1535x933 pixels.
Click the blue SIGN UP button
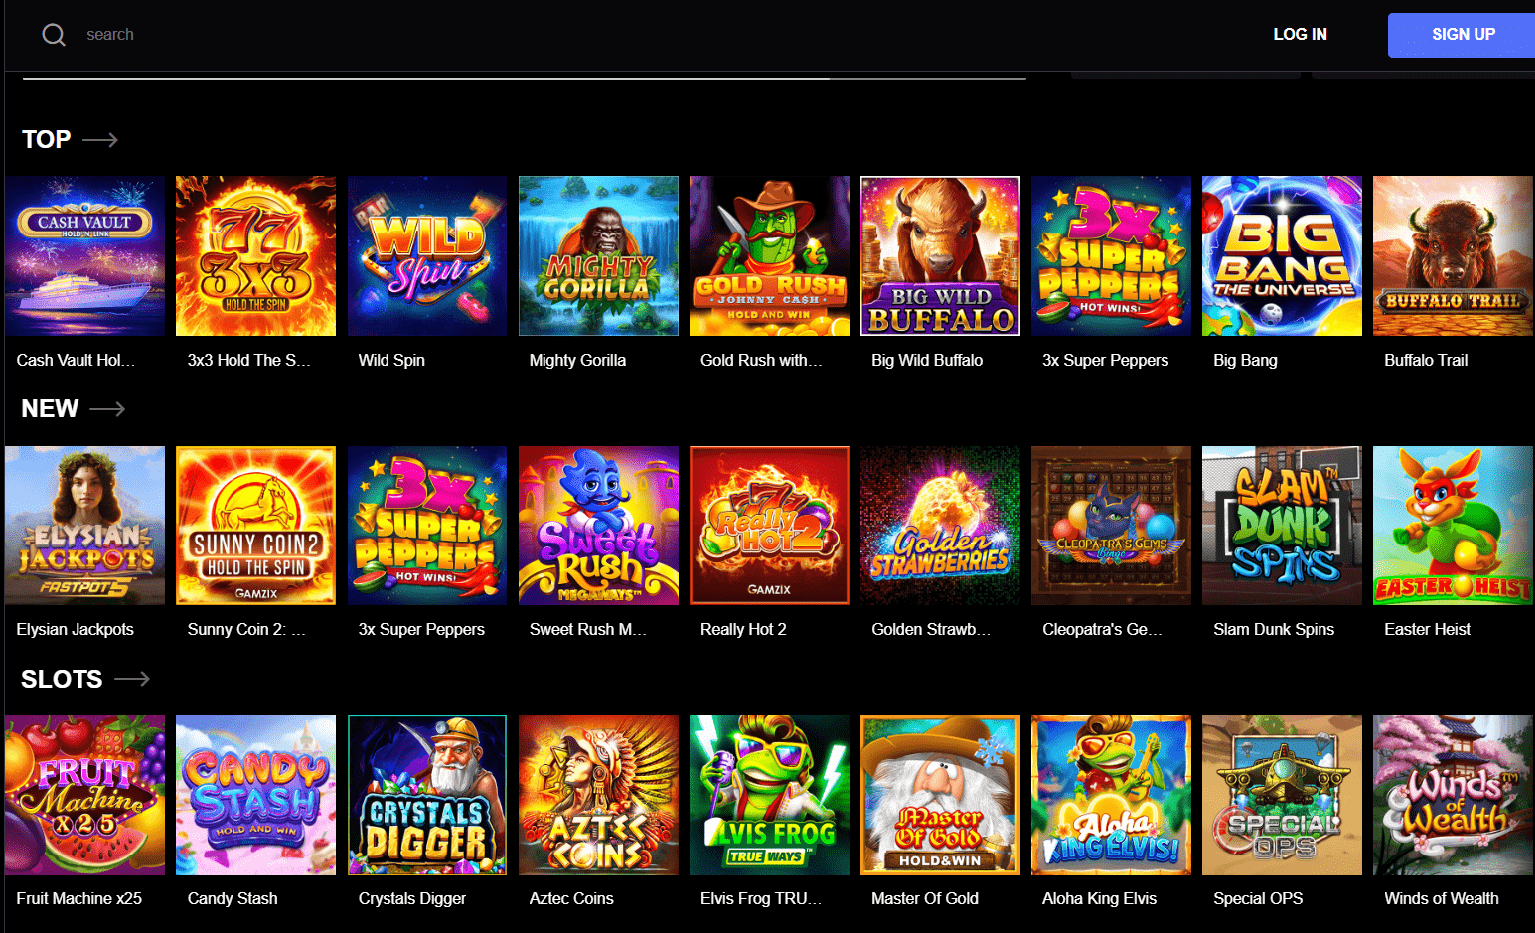click(1463, 35)
